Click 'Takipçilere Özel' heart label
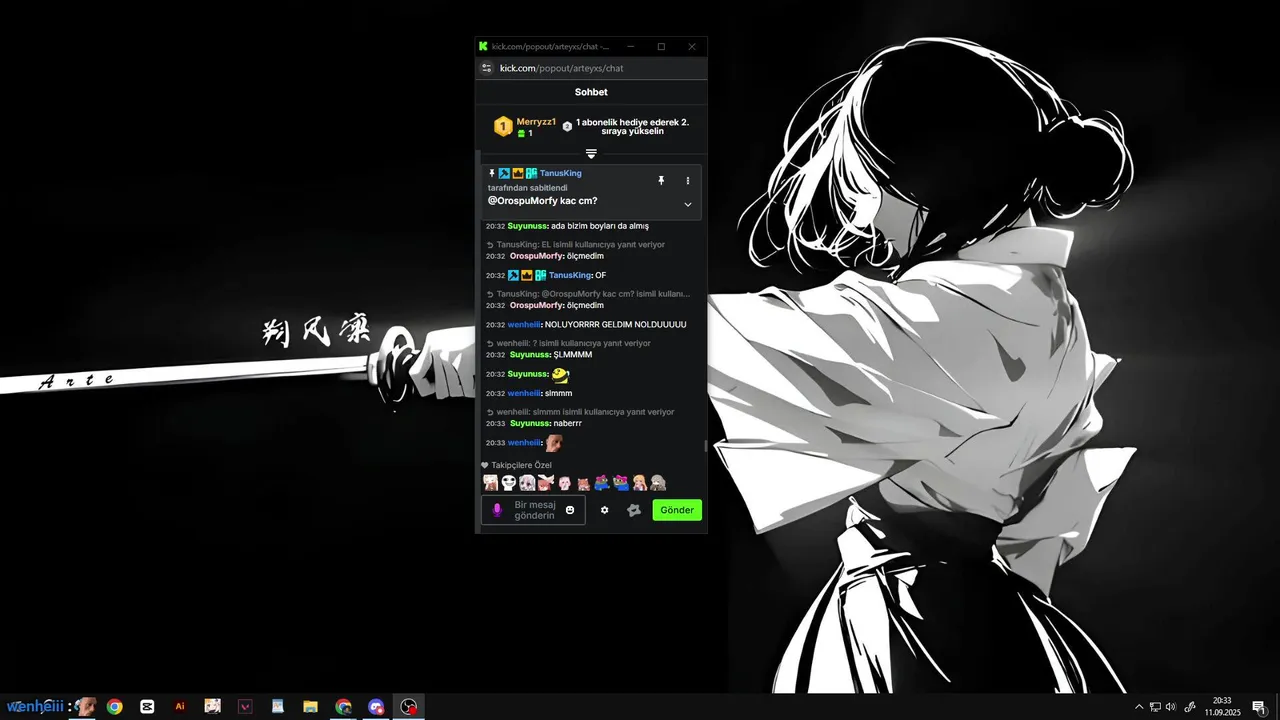Image resolution: width=1280 pixels, height=720 pixels. tap(516, 465)
